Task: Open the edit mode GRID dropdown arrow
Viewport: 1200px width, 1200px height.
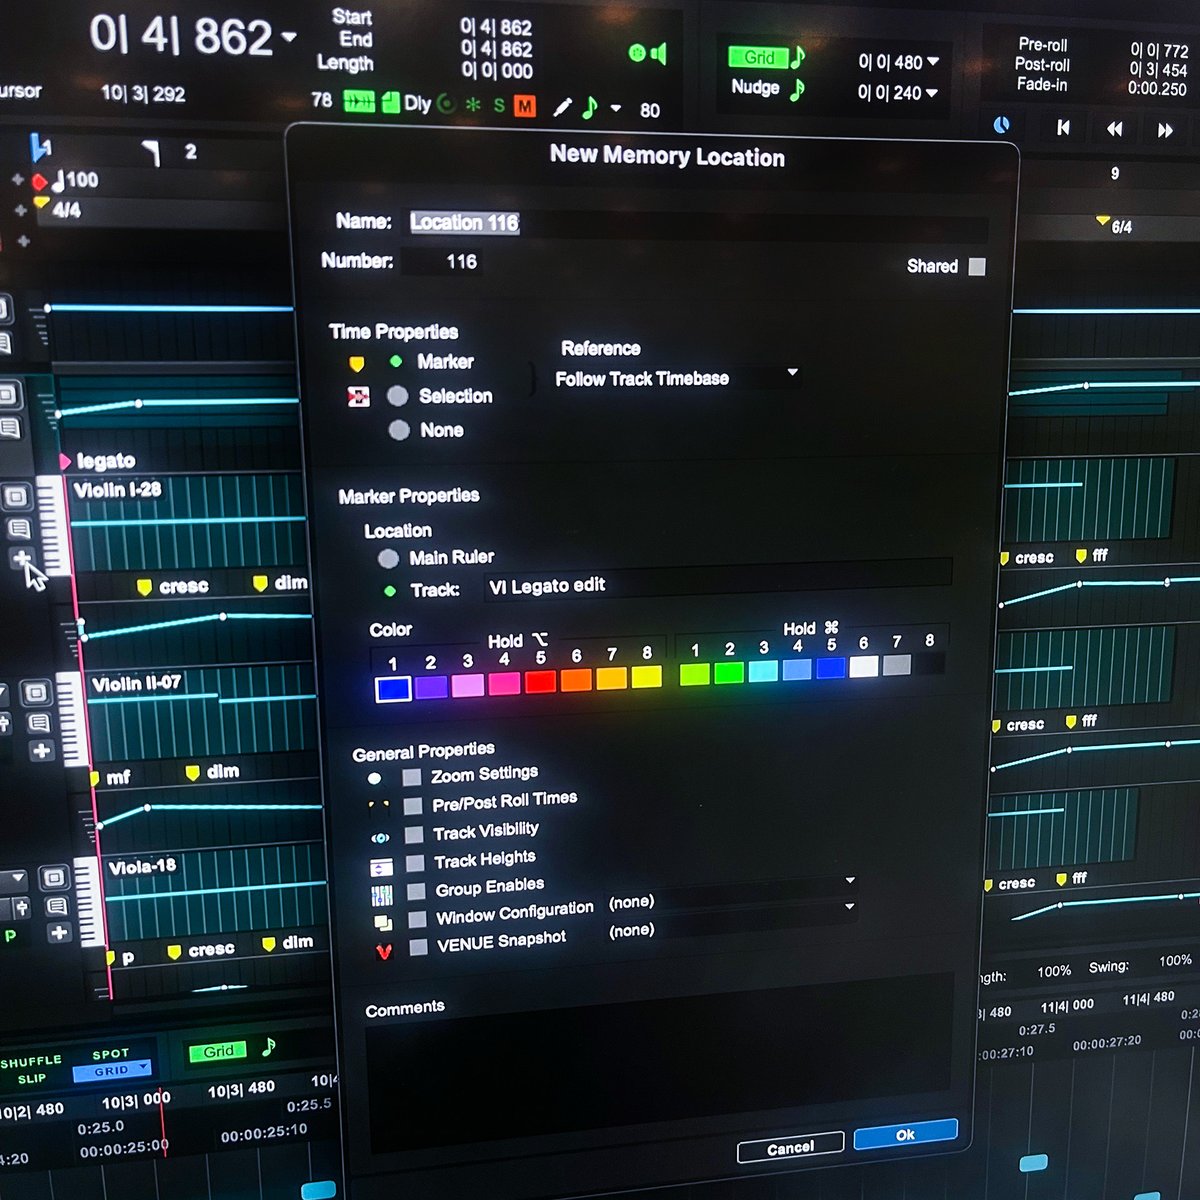Action: pyautogui.click(x=144, y=1067)
